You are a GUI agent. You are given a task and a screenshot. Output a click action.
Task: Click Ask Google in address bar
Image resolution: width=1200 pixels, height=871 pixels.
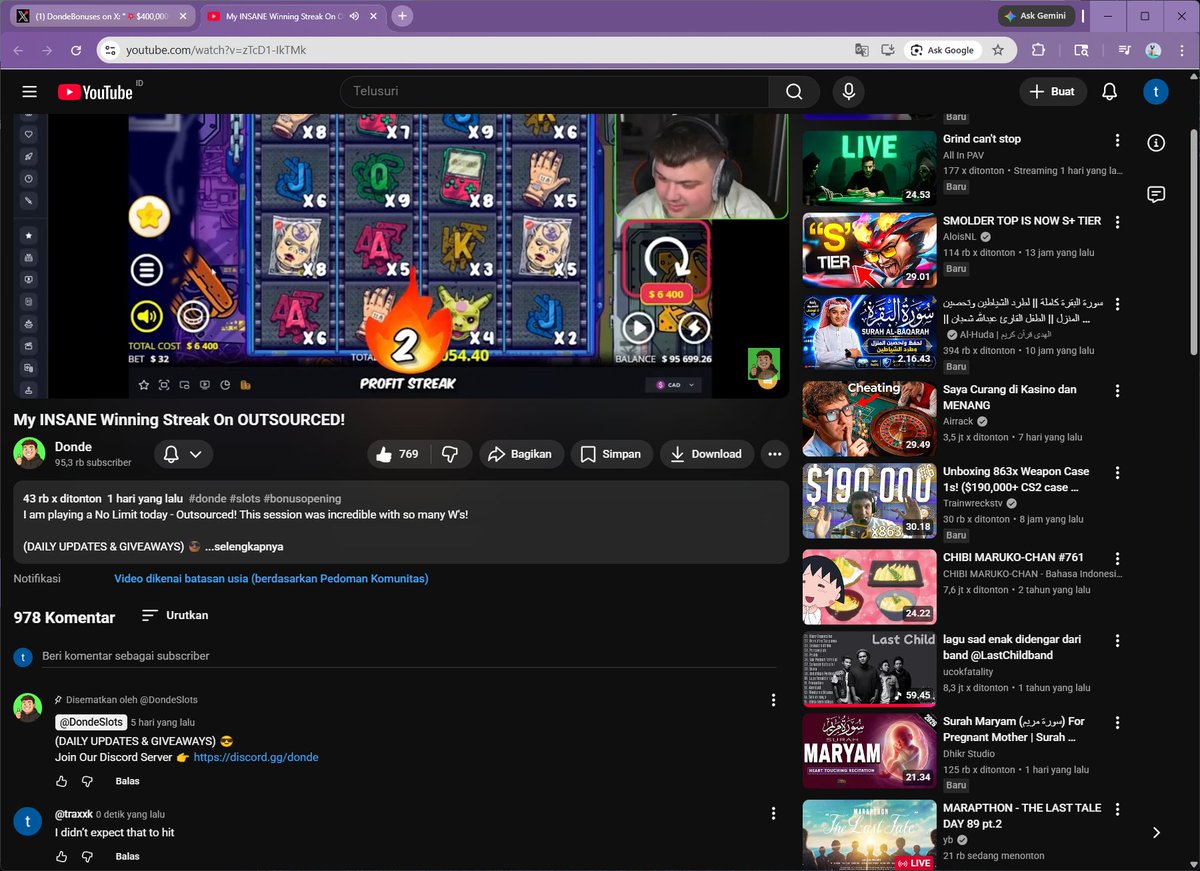coord(941,50)
